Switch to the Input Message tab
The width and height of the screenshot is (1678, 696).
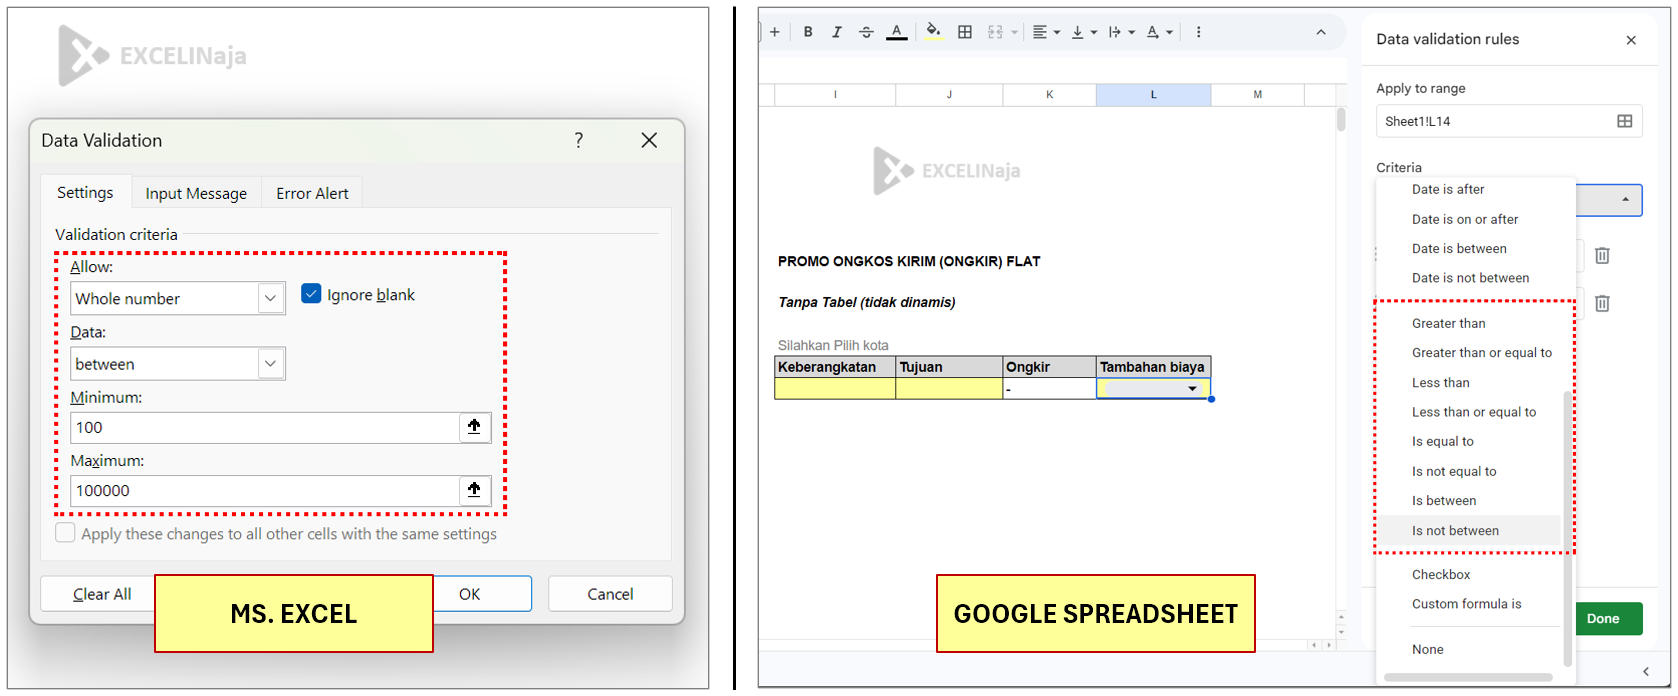tap(196, 193)
